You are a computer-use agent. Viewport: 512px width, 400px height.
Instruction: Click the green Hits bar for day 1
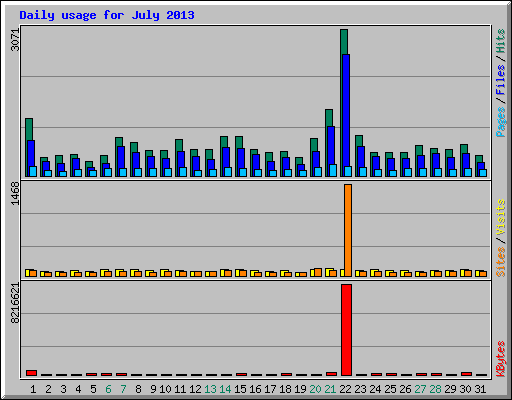click(x=29, y=129)
